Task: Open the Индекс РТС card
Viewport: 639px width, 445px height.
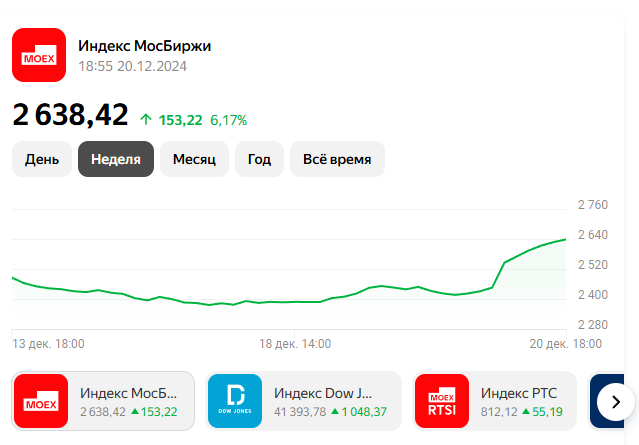Action: [x=495, y=401]
